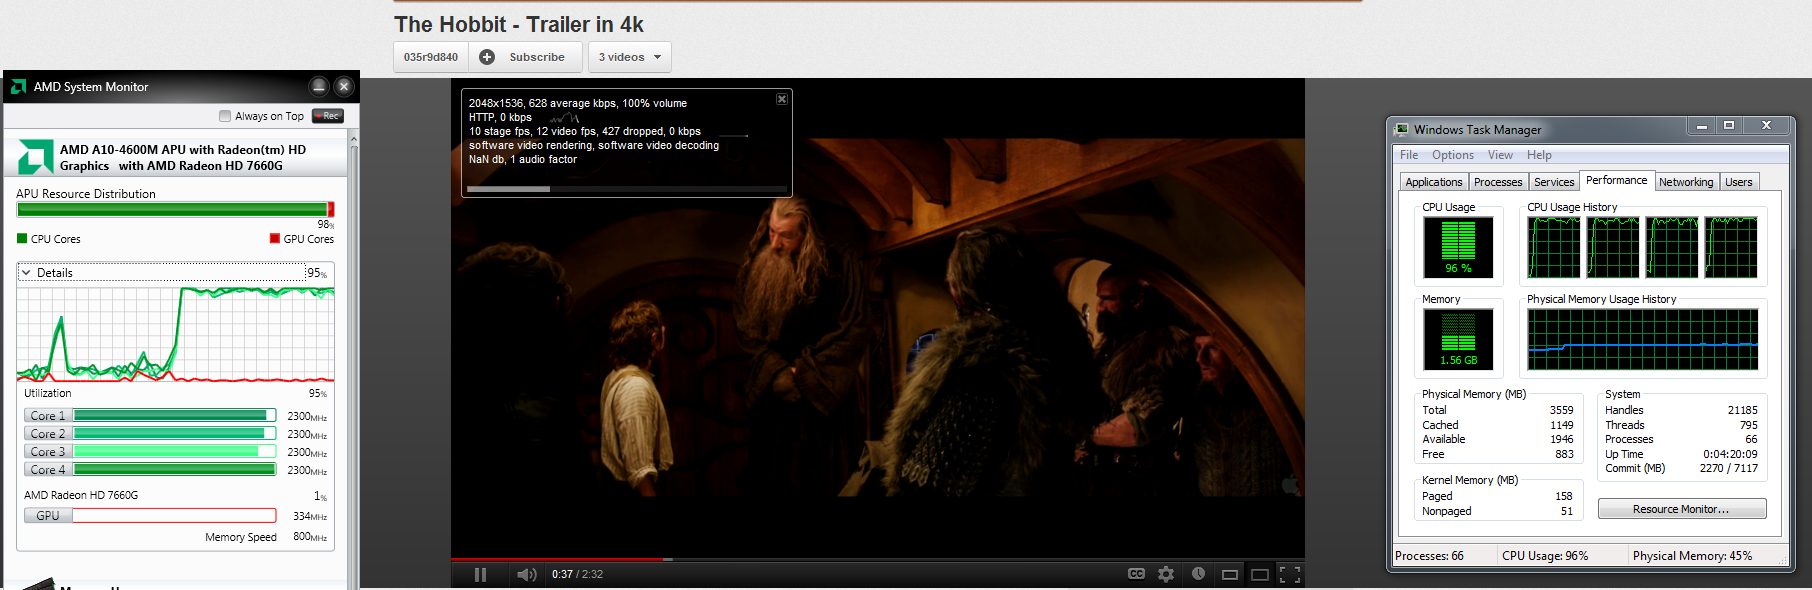
Task: Open the Options menu in Task Manager
Action: click(x=1452, y=155)
